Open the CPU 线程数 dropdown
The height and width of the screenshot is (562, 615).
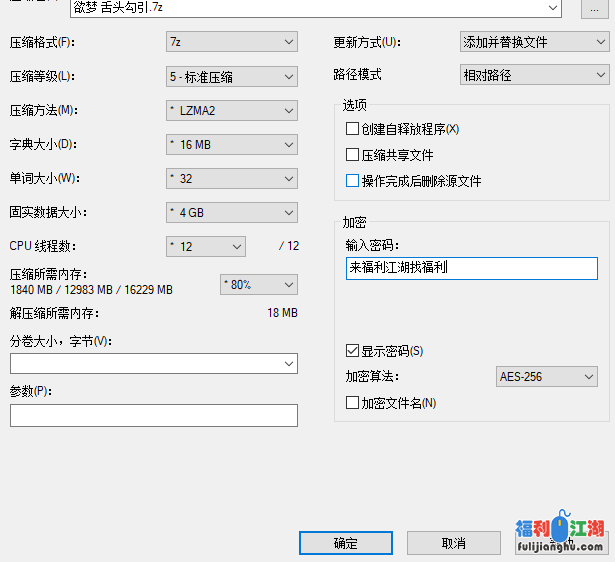[x=206, y=246]
